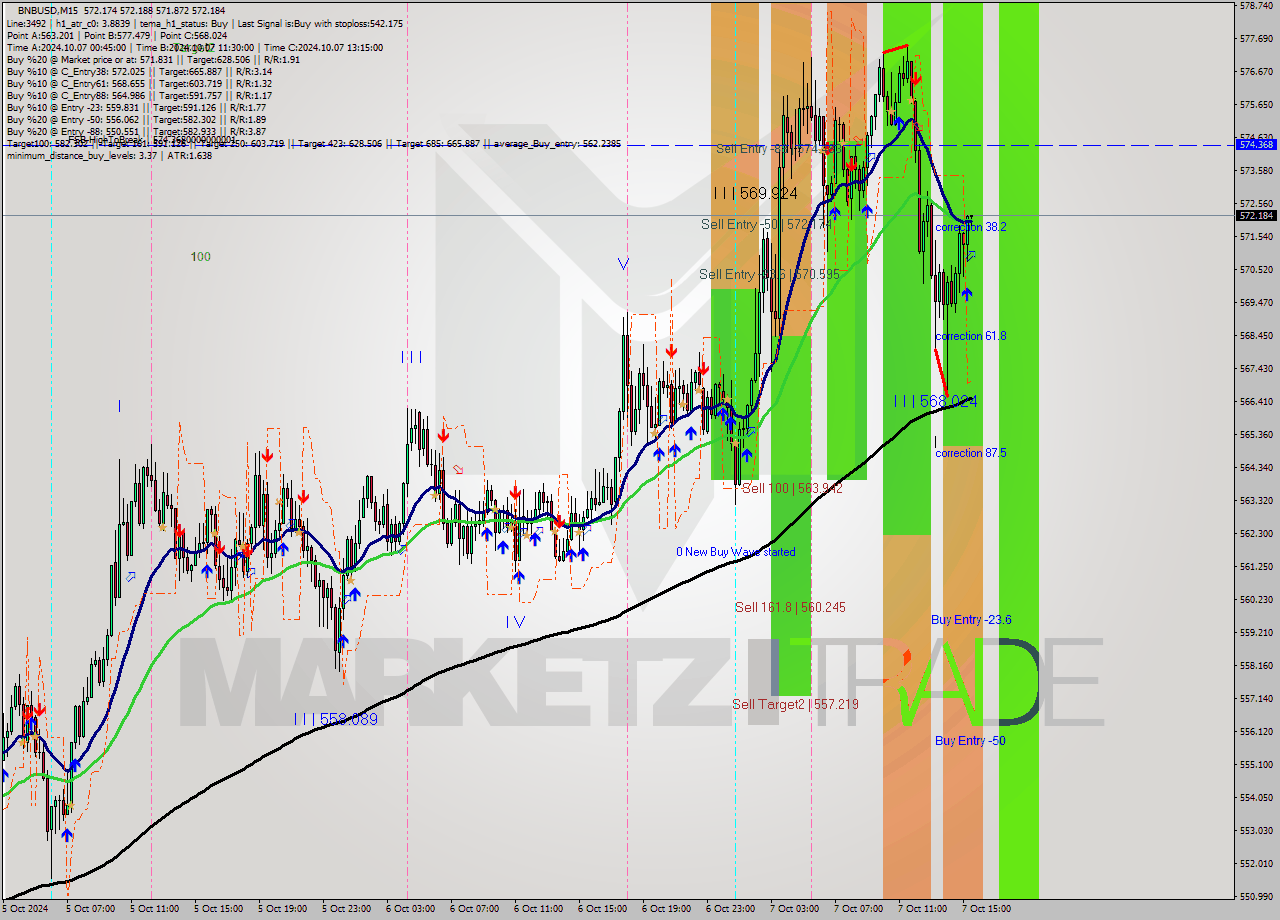Click '6 Oct 03:00' on time axis

click(410, 909)
